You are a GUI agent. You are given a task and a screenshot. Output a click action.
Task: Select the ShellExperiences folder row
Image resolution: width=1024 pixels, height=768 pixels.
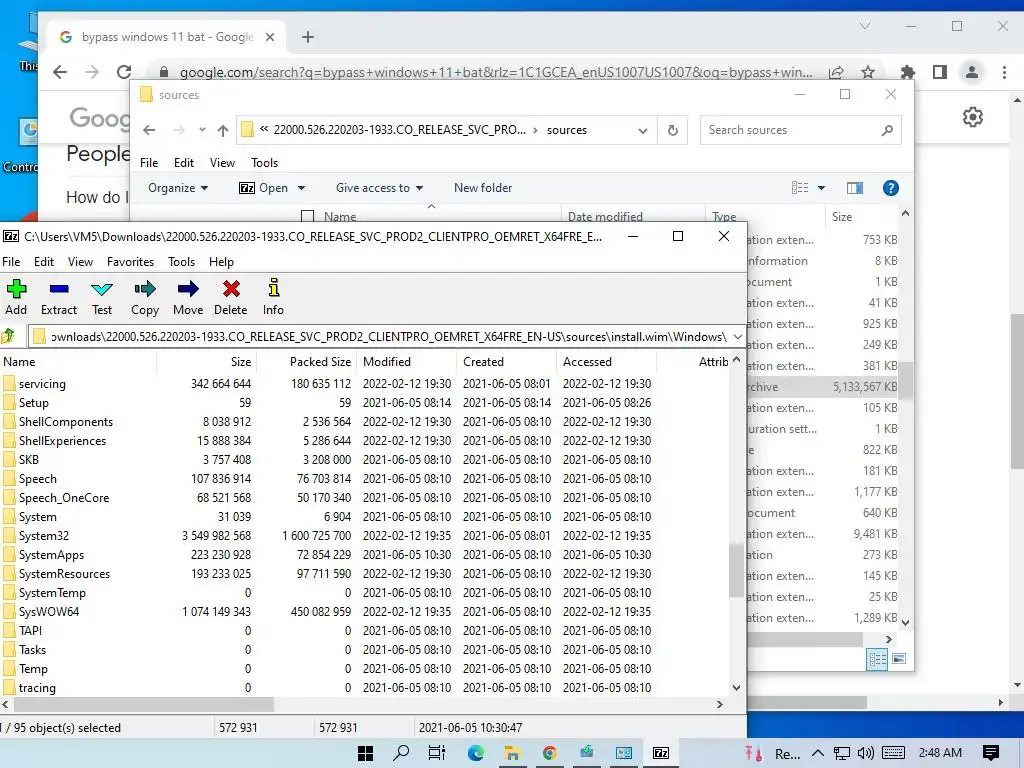click(x=364, y=441)
